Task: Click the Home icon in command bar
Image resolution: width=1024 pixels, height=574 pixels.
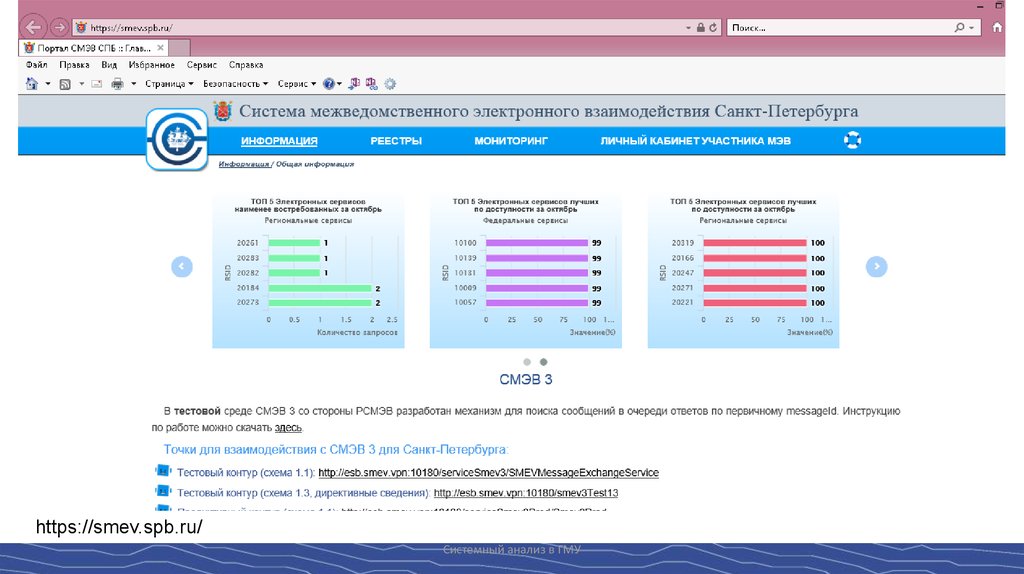Action: point(32,84)
